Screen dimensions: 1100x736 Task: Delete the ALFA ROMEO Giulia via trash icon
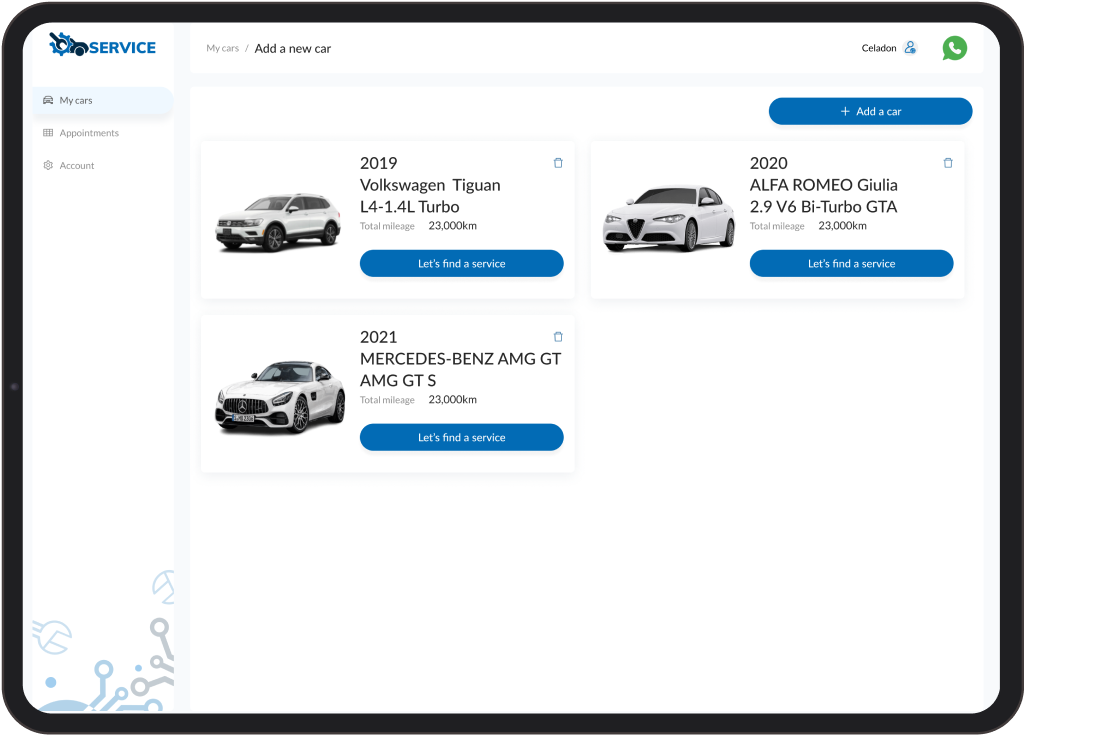click(948, 162)
